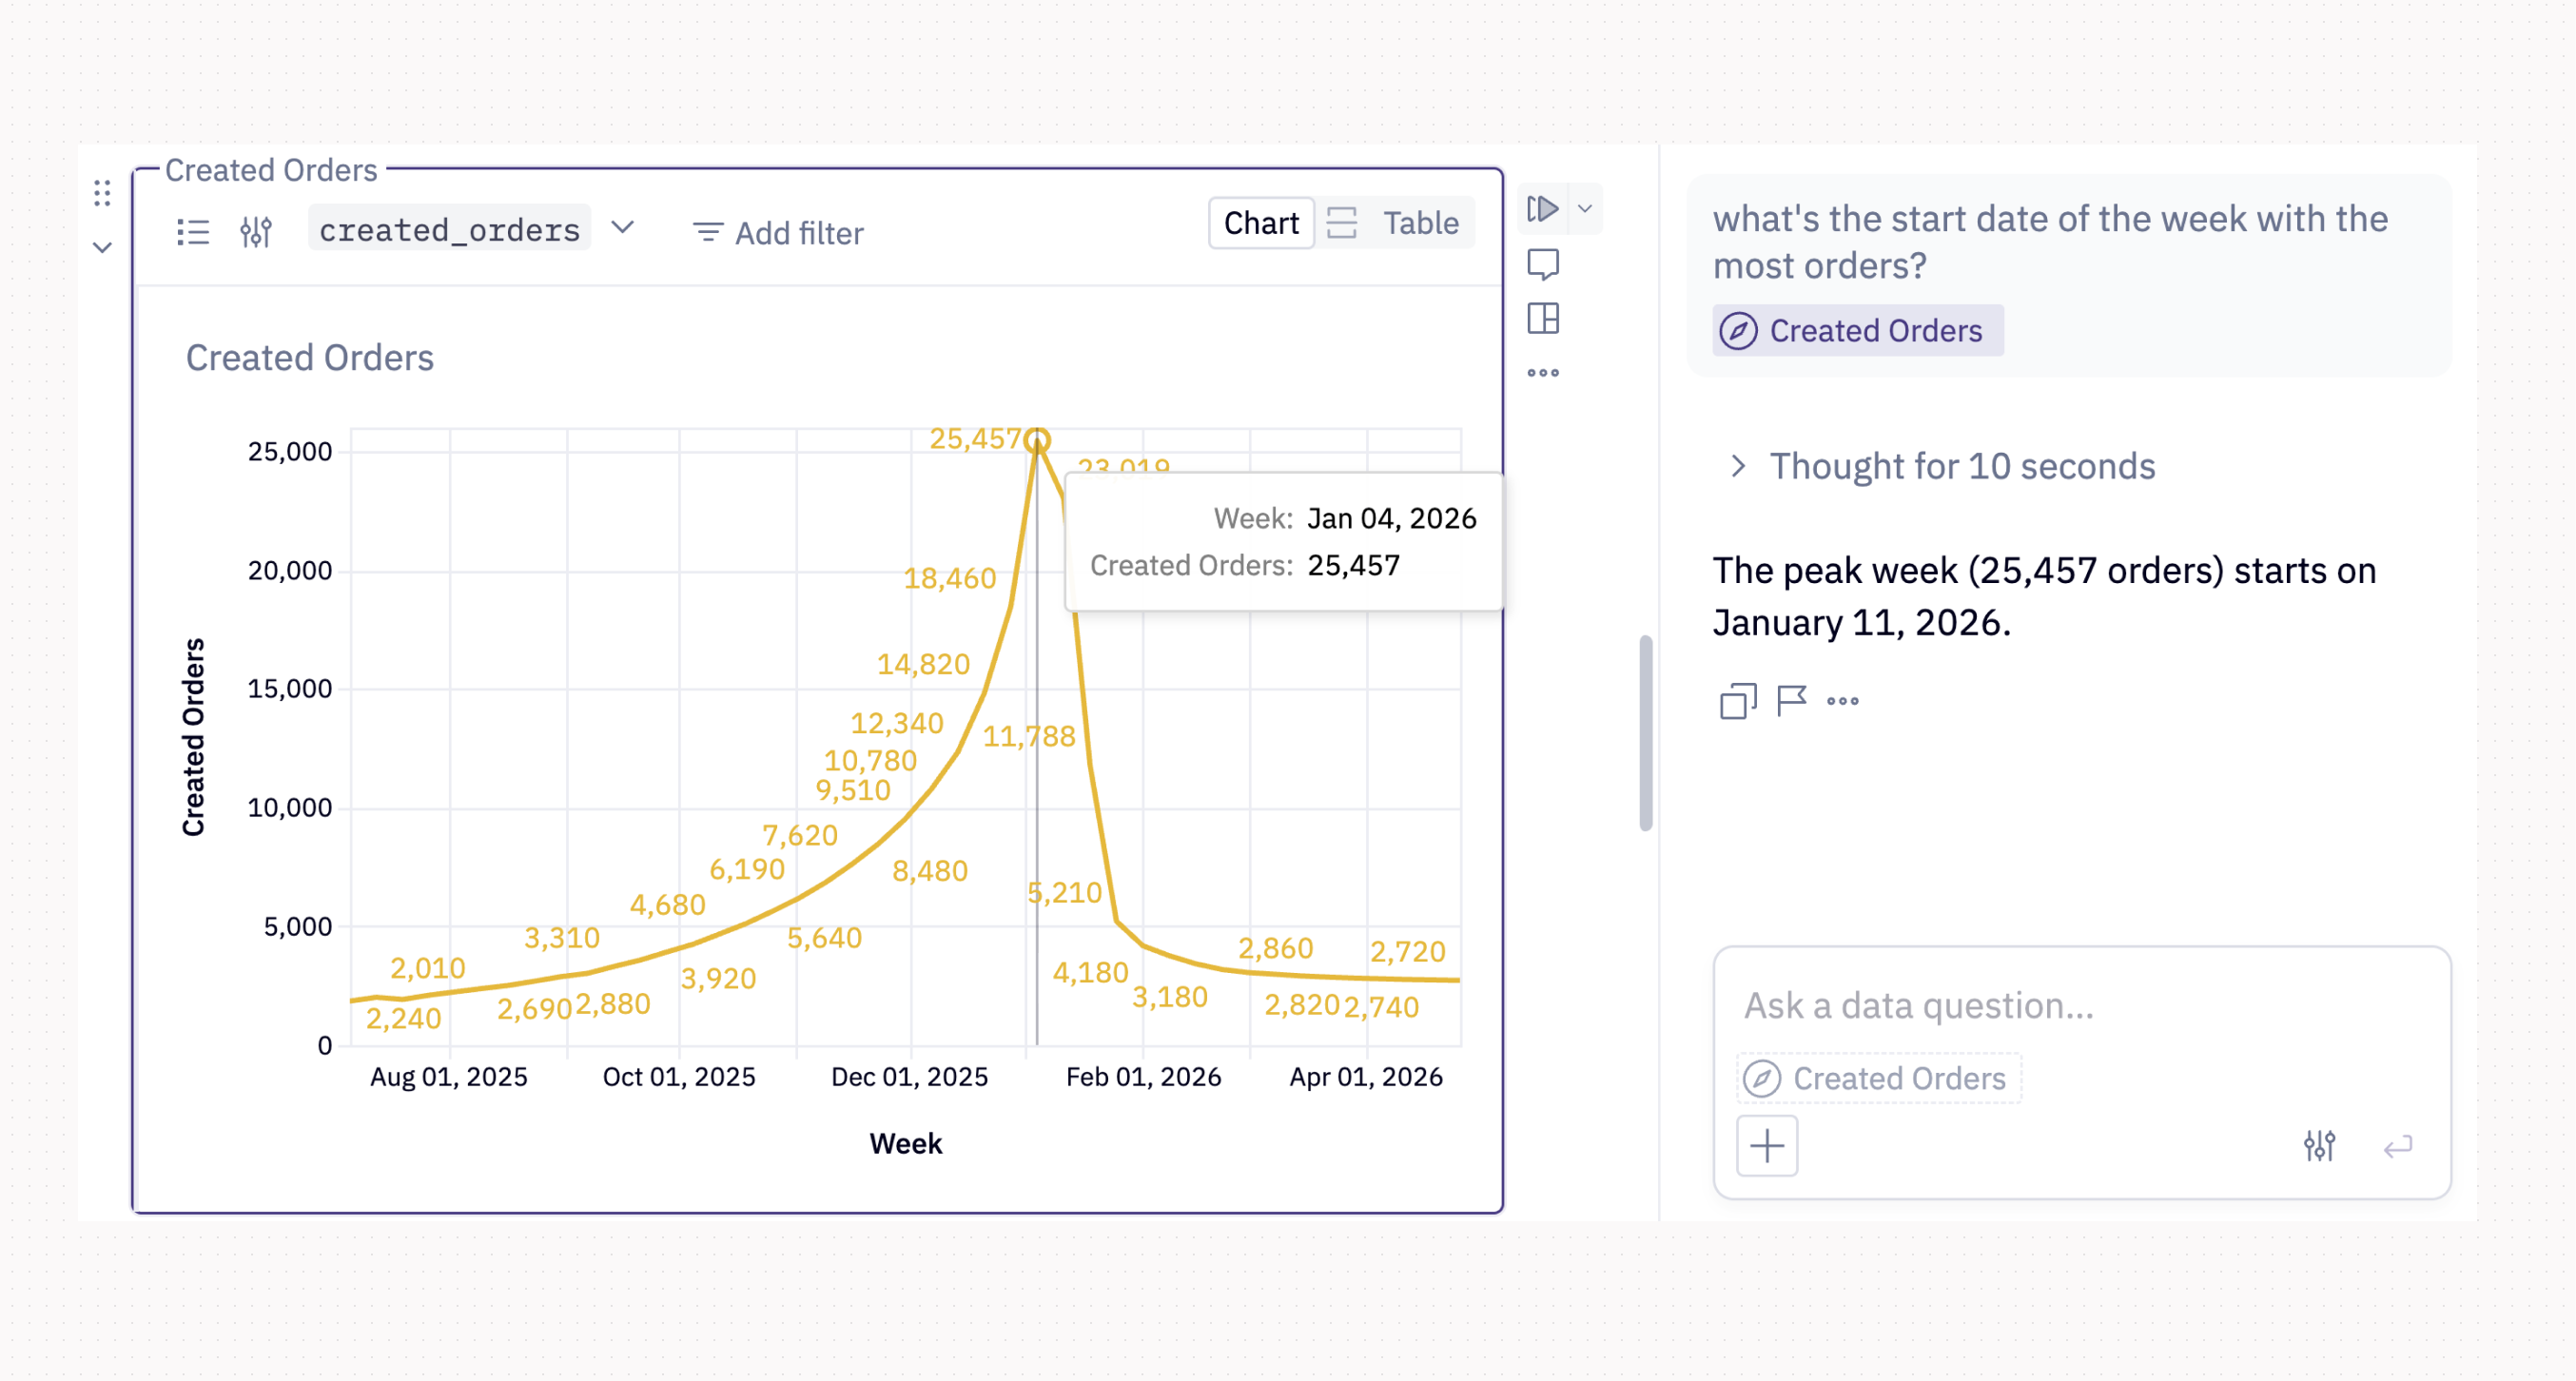Open chat settings sliders icon

point(2319,1146)
